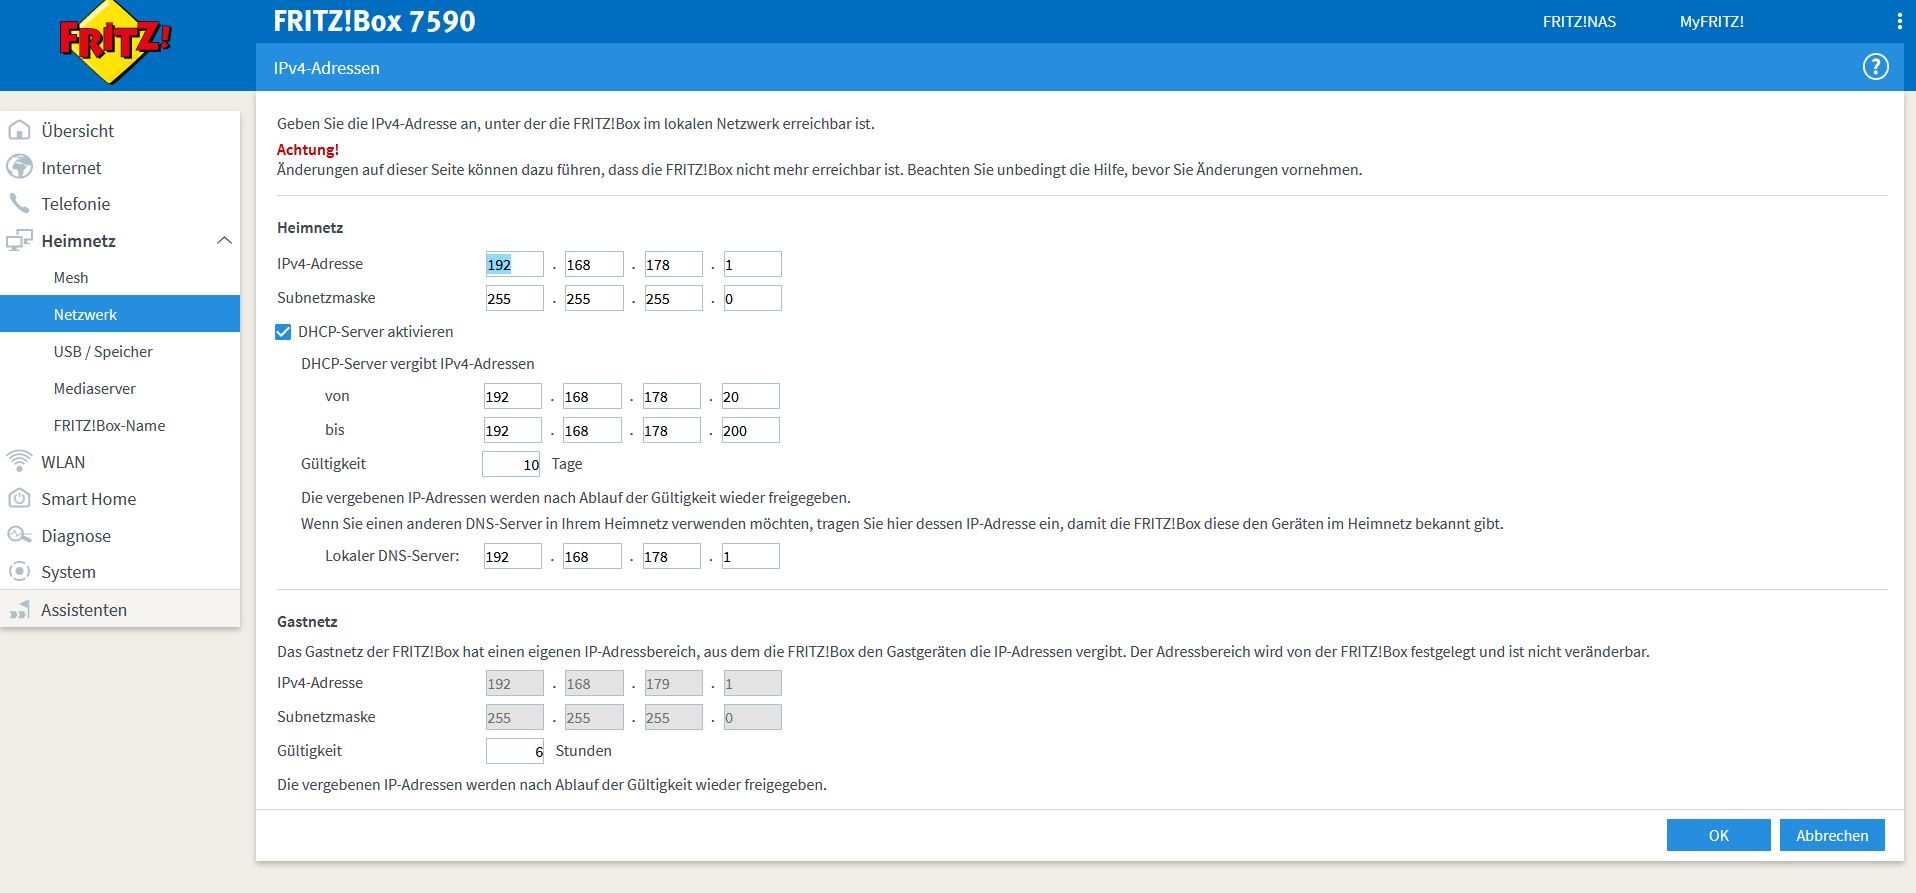1916x893 pixels.
Task: Click the Diagnose icon
Action: pyautogui.click(x=19, y=535)
